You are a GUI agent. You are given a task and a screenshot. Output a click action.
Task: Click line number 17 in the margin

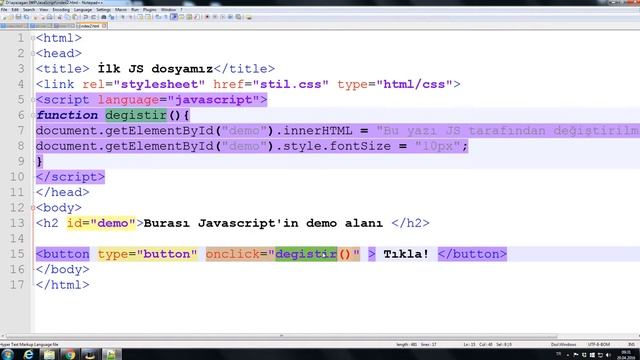tap(17, 285)
